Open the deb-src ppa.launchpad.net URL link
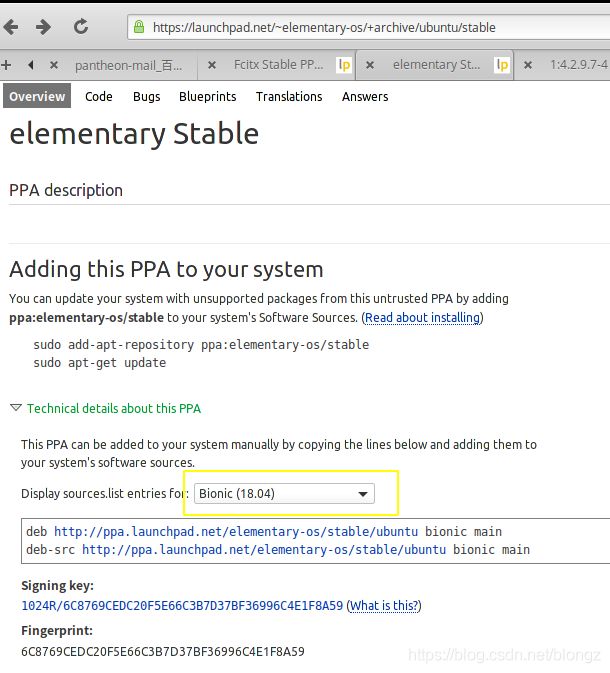610x673 pixels. (x=264, y=549)
